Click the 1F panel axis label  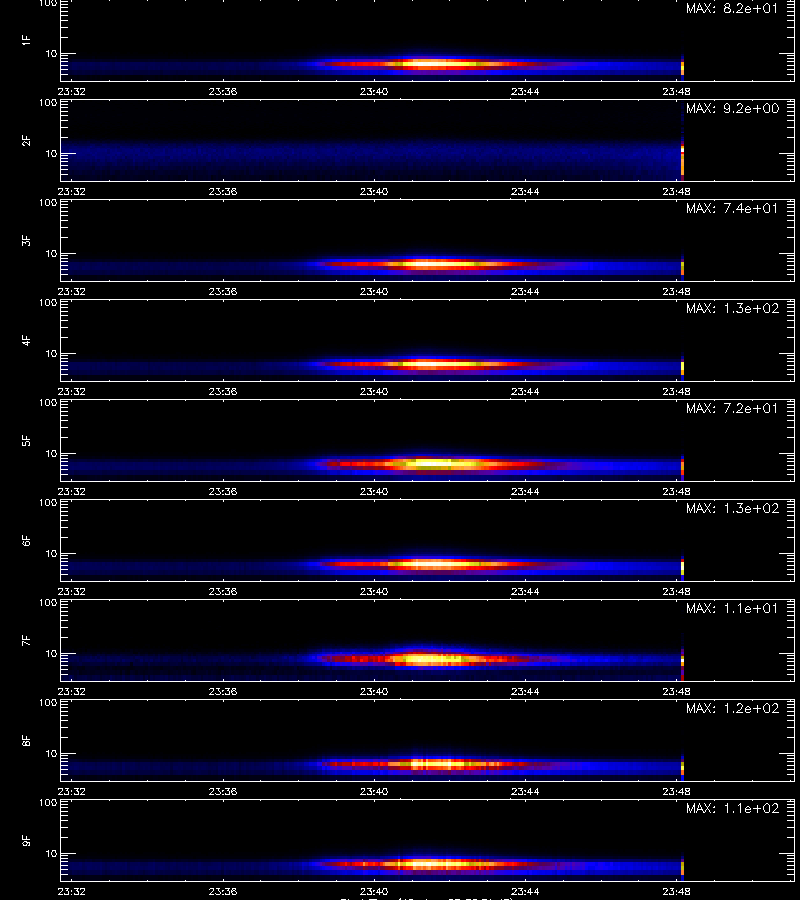26,40
